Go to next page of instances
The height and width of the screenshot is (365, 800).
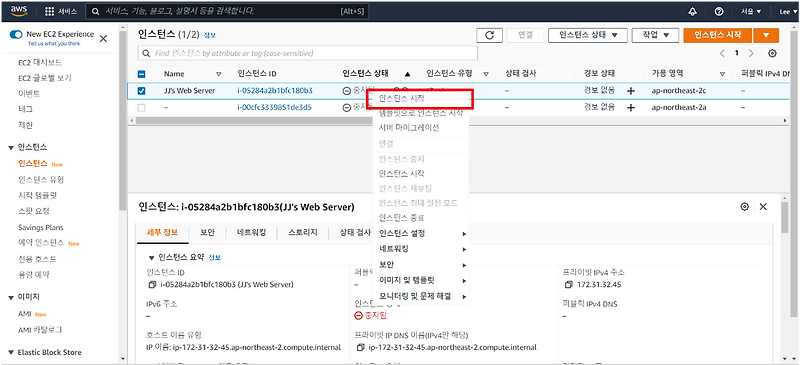pos(751,53)
